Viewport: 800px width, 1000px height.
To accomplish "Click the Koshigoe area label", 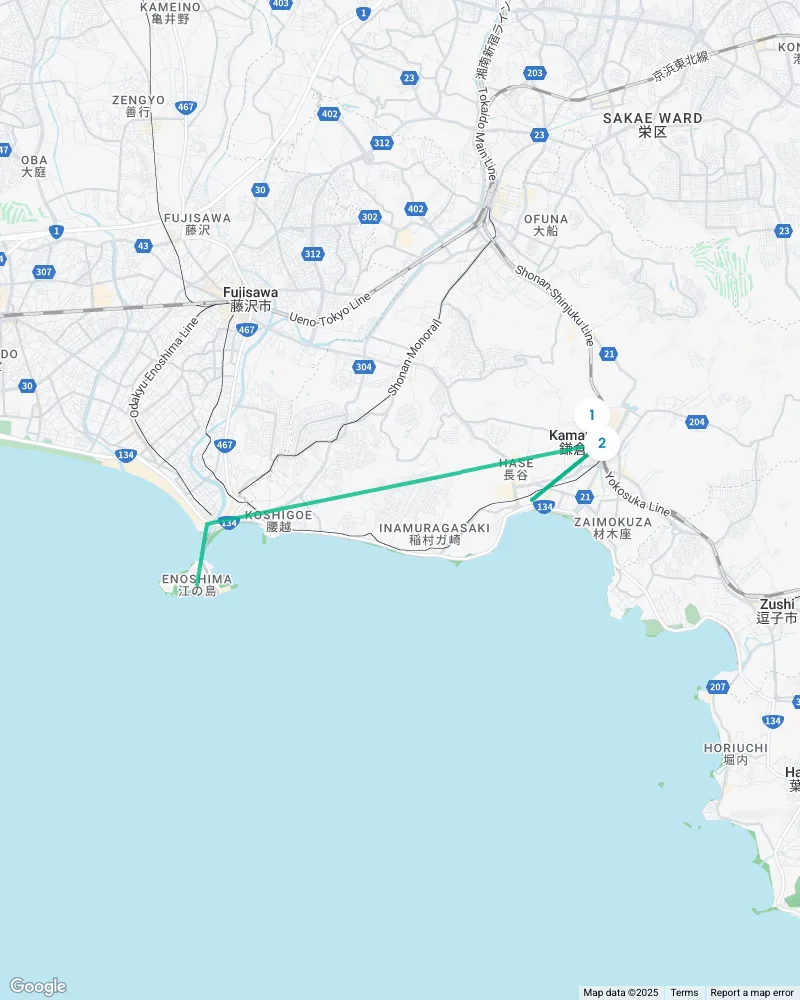I will [279, 521].
